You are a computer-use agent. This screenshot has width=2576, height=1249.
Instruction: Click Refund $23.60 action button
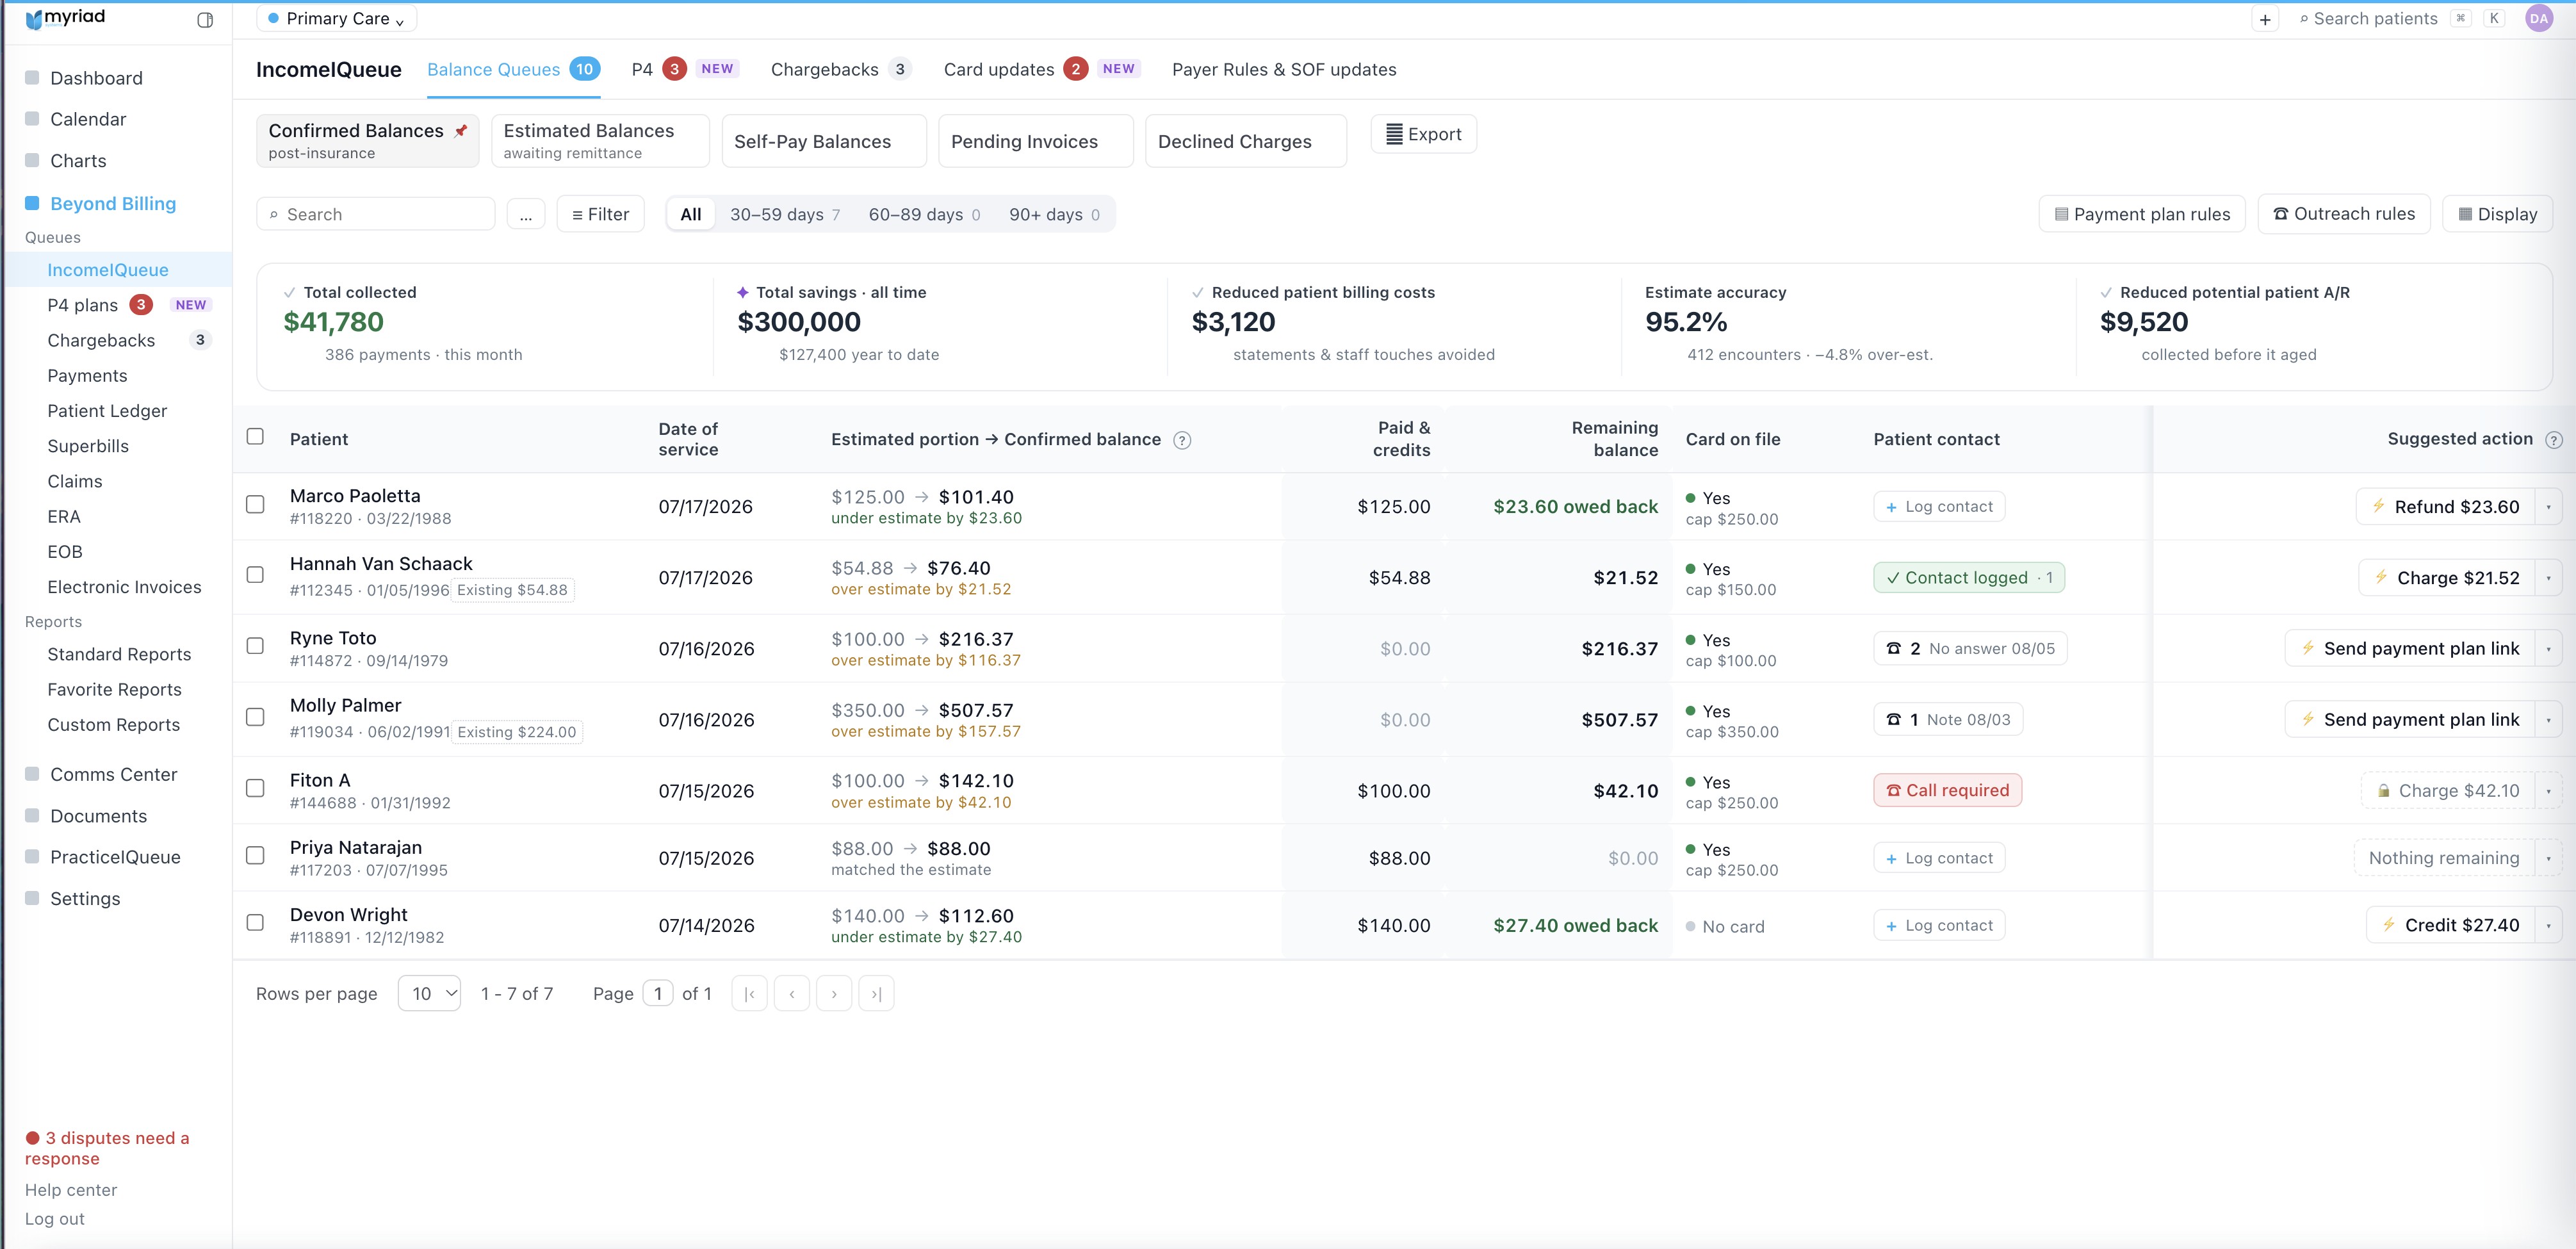pyautogui.click(x=2445, y=507)
